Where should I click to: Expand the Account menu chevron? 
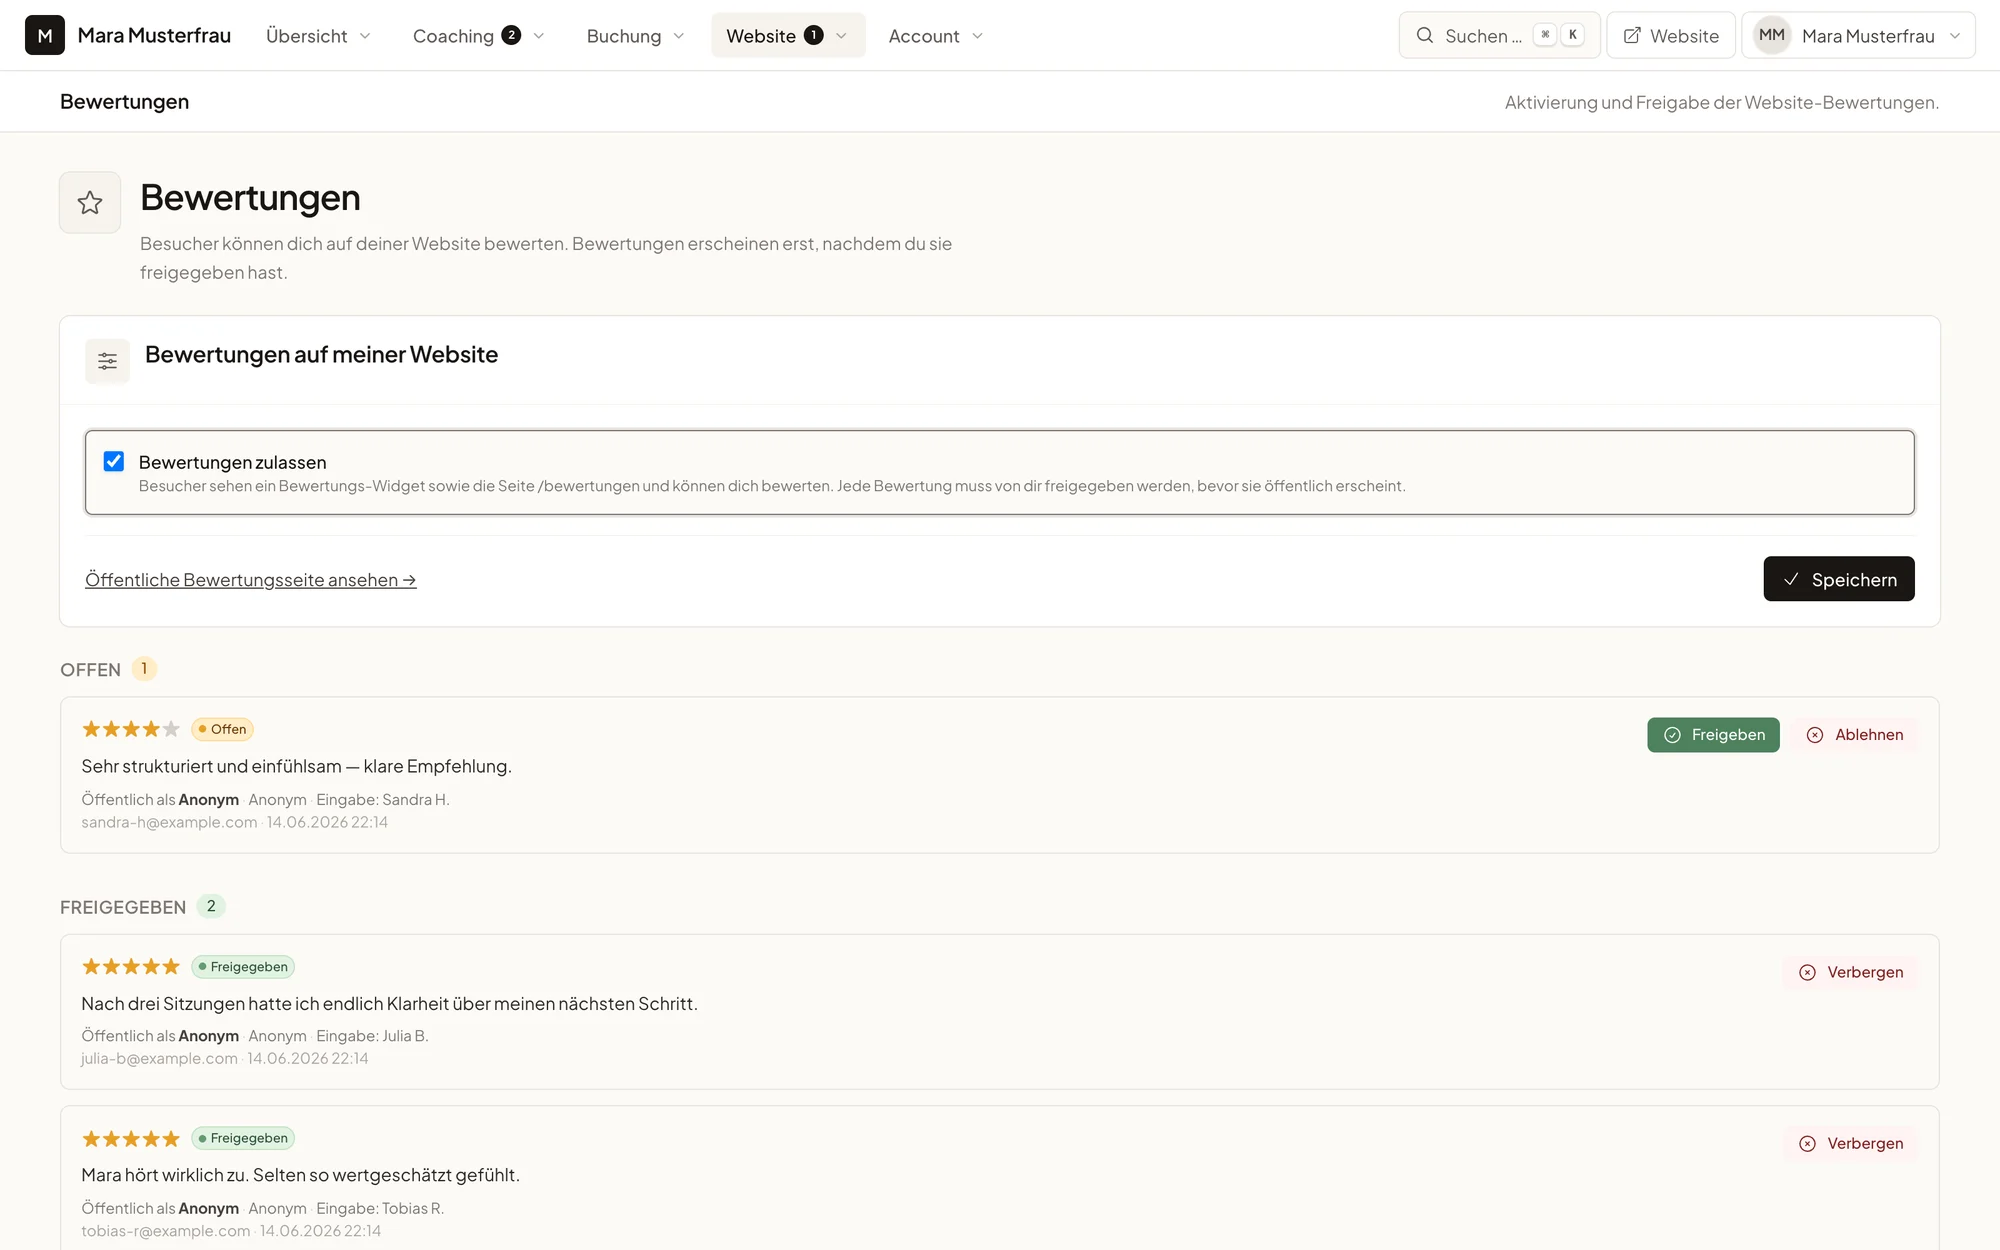click(977, 36)
